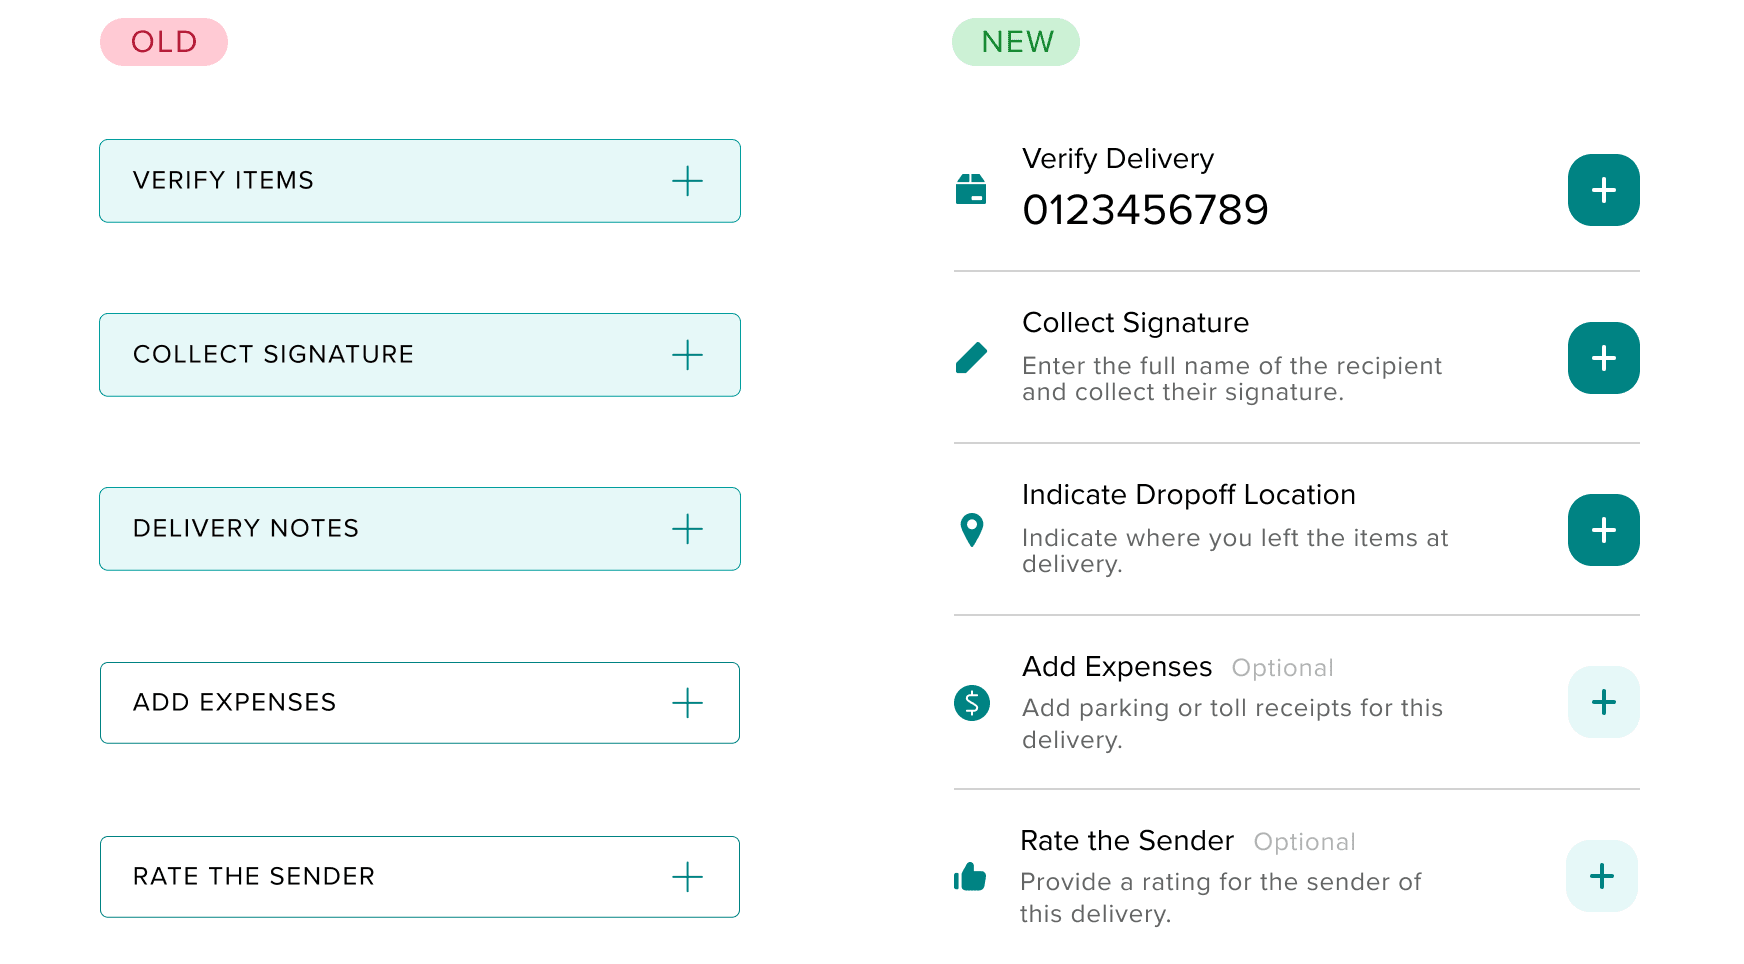1744x964 pixels.
Task: Click the dollar coin icon beside Add Expenses
Action: tap(971, 703)
